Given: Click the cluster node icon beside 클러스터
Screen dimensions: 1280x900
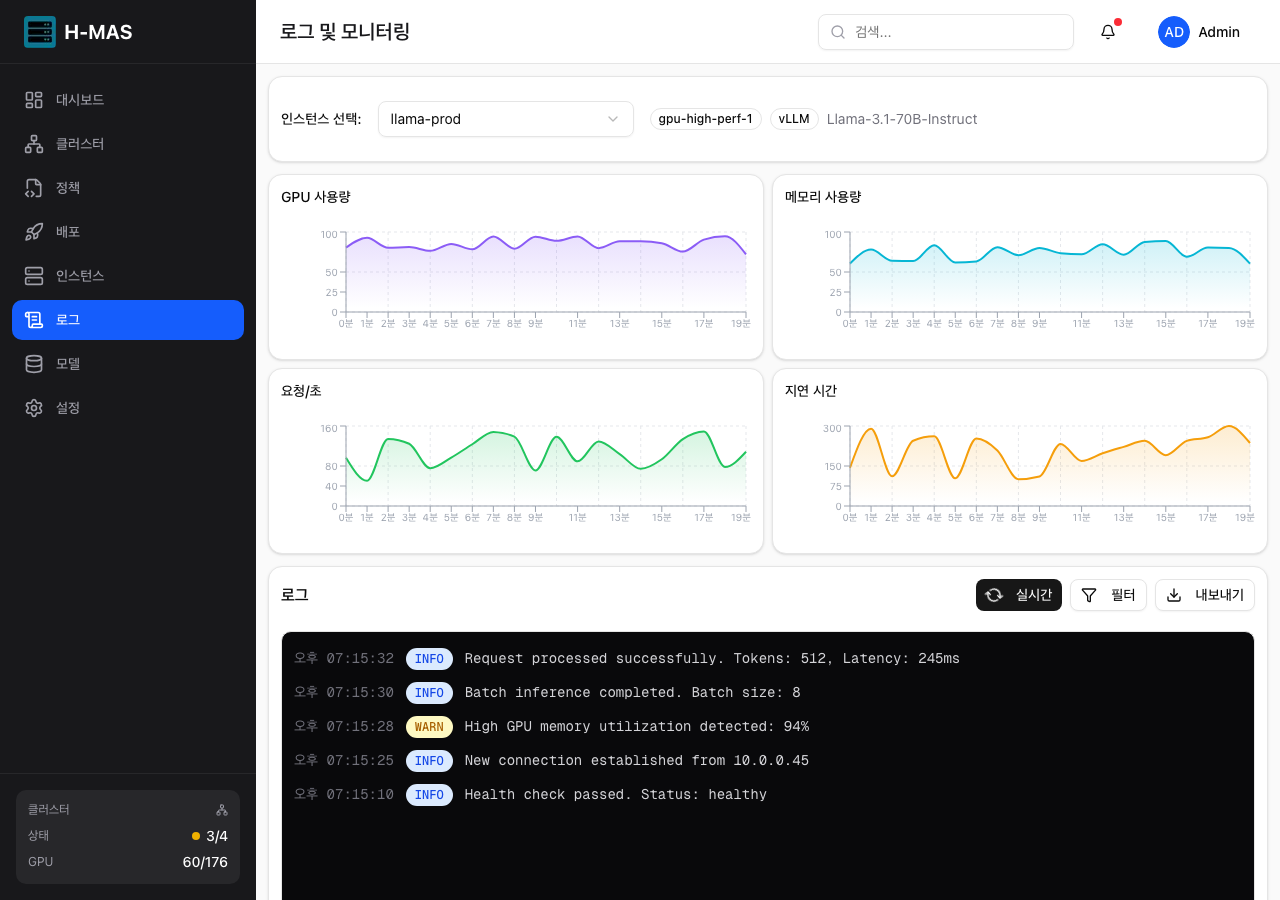Looking at the screenshot, I should (x=221, y=809).
